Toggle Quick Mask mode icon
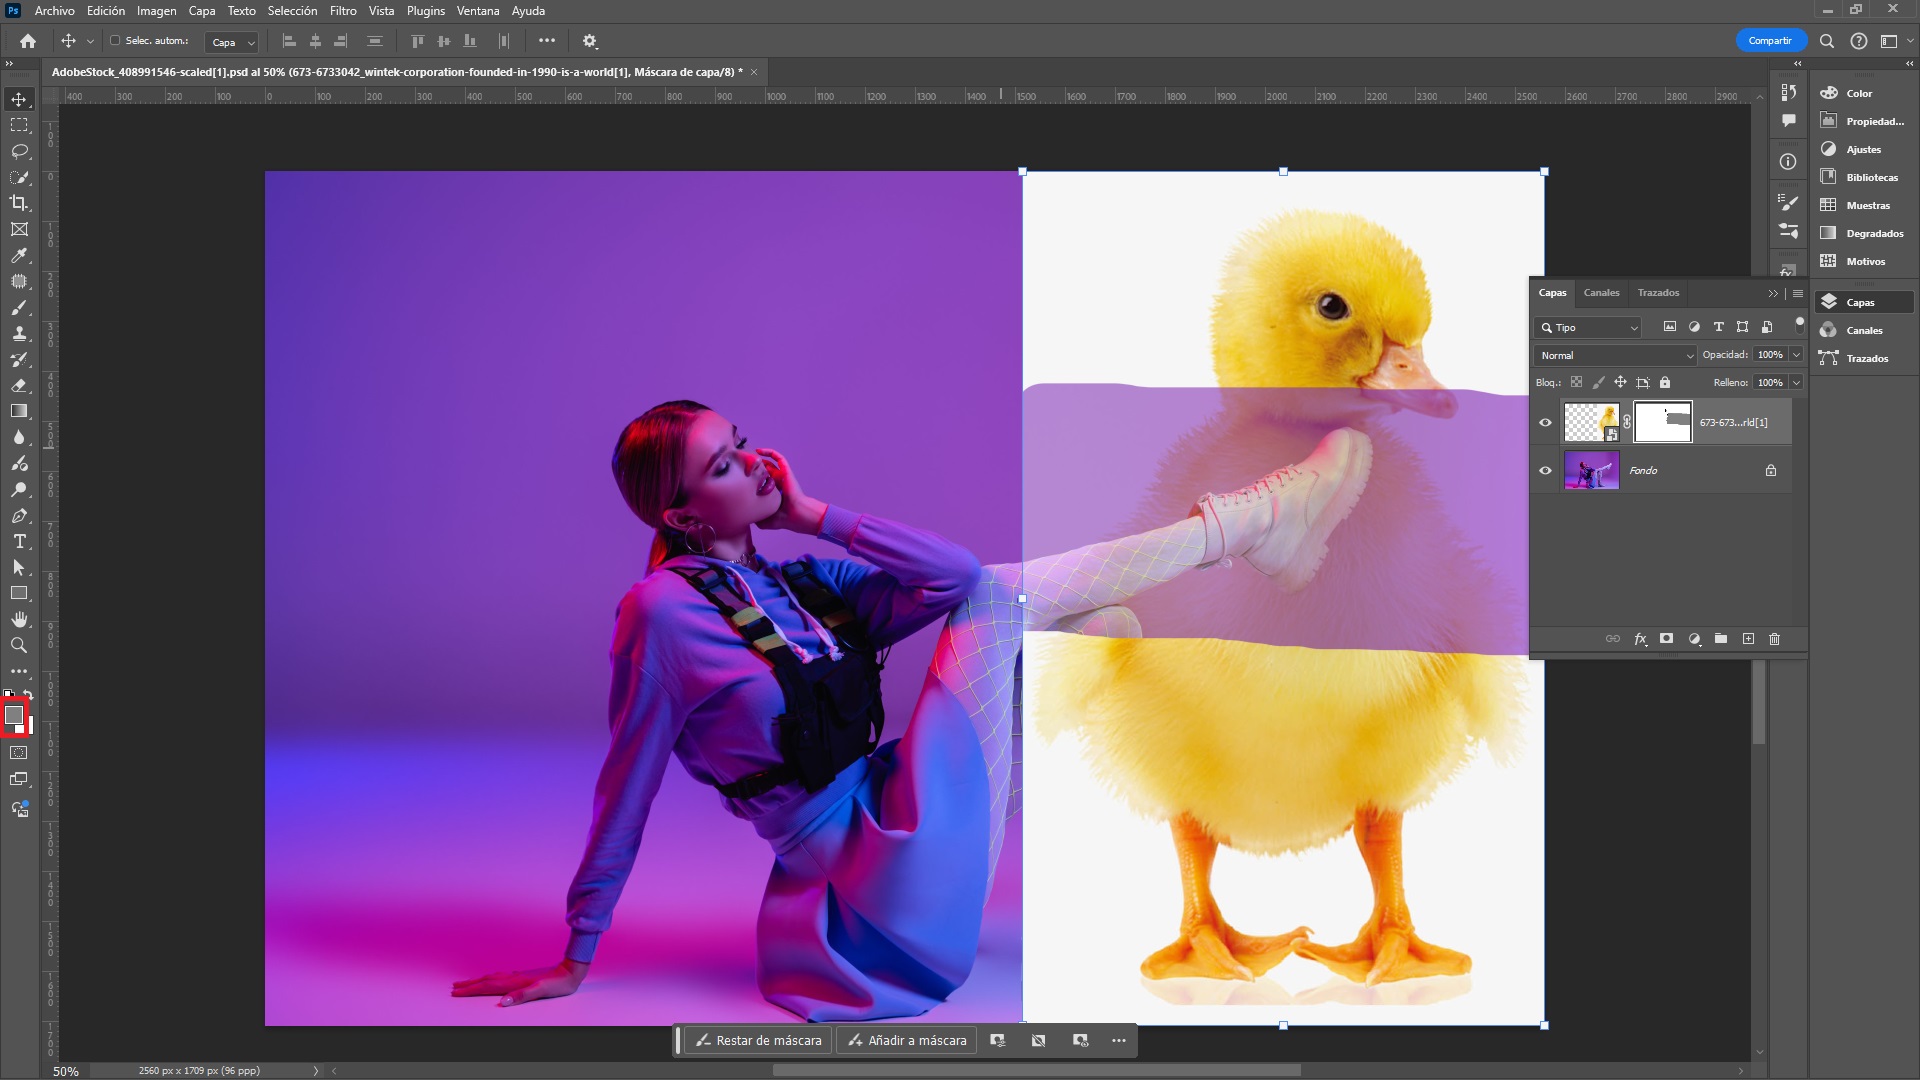This screenshot has height=1080, width=1920. pyautogui.click(x=19, y=753)
